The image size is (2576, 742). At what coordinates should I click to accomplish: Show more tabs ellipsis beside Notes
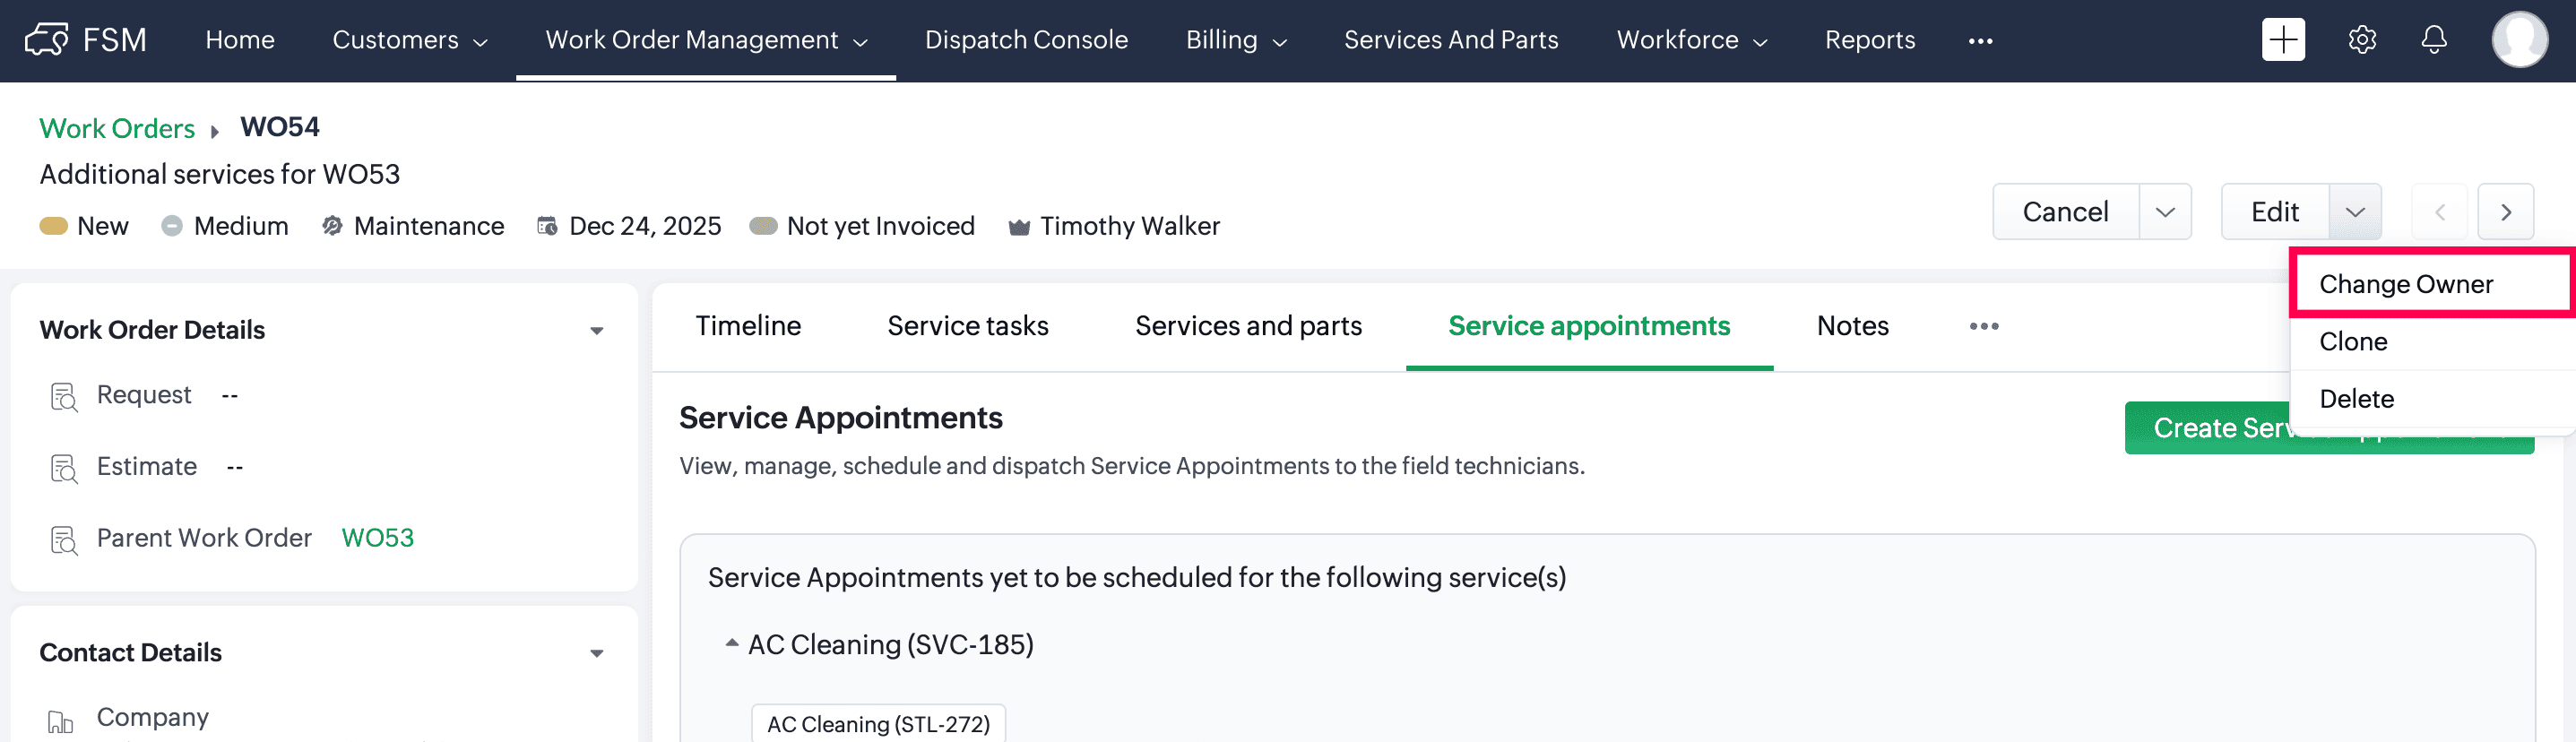click(1983, 326)
